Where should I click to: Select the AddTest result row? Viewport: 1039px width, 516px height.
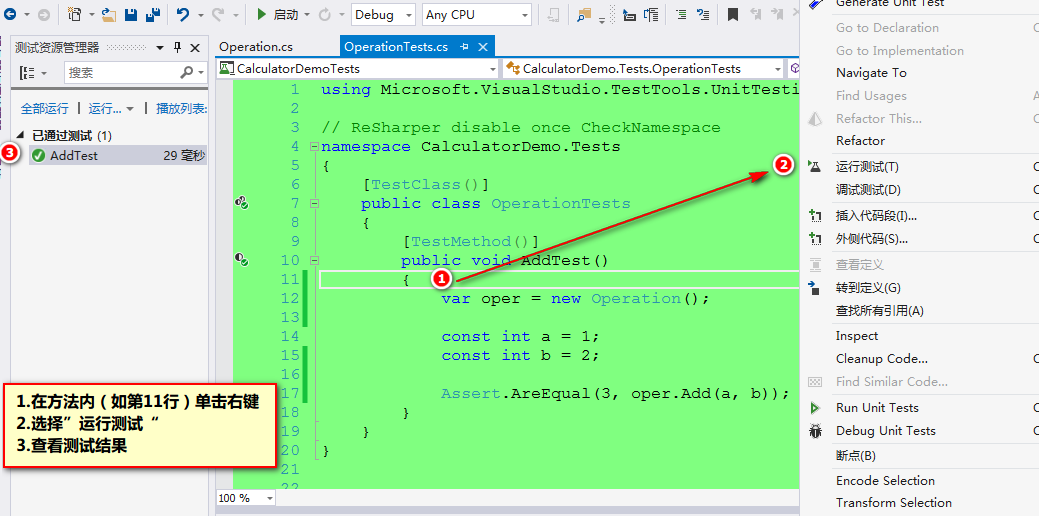click(118, 156)
